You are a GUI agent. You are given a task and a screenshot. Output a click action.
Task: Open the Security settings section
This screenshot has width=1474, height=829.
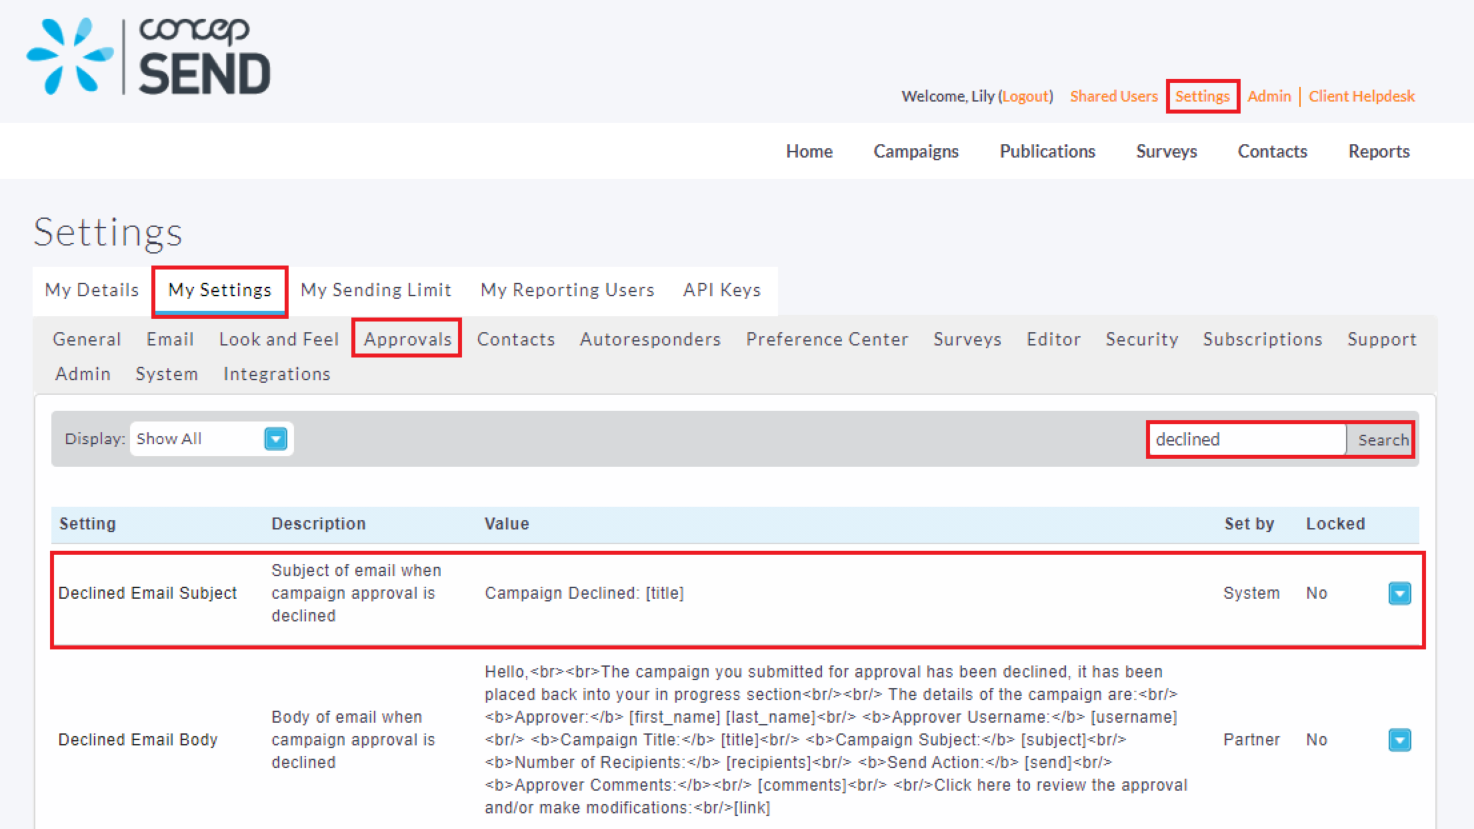click(1141, 339)
